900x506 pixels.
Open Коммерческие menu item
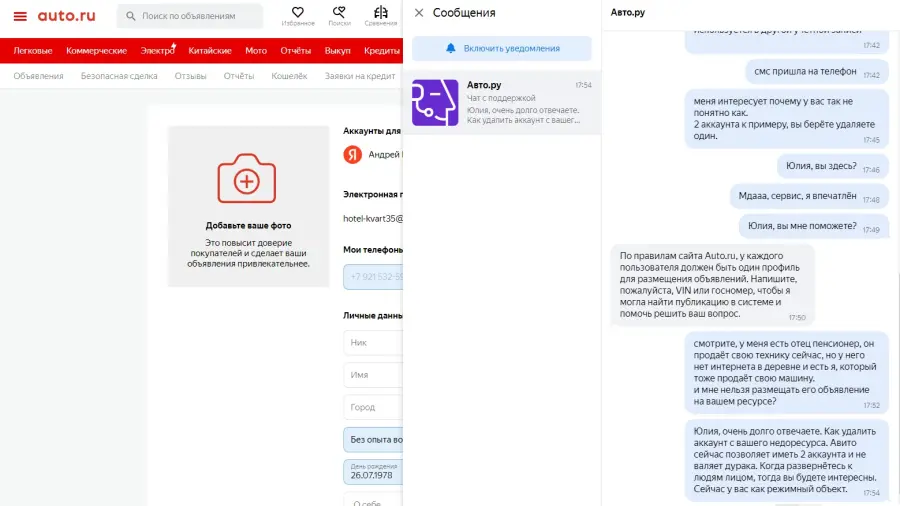click(x=96, y=50)
